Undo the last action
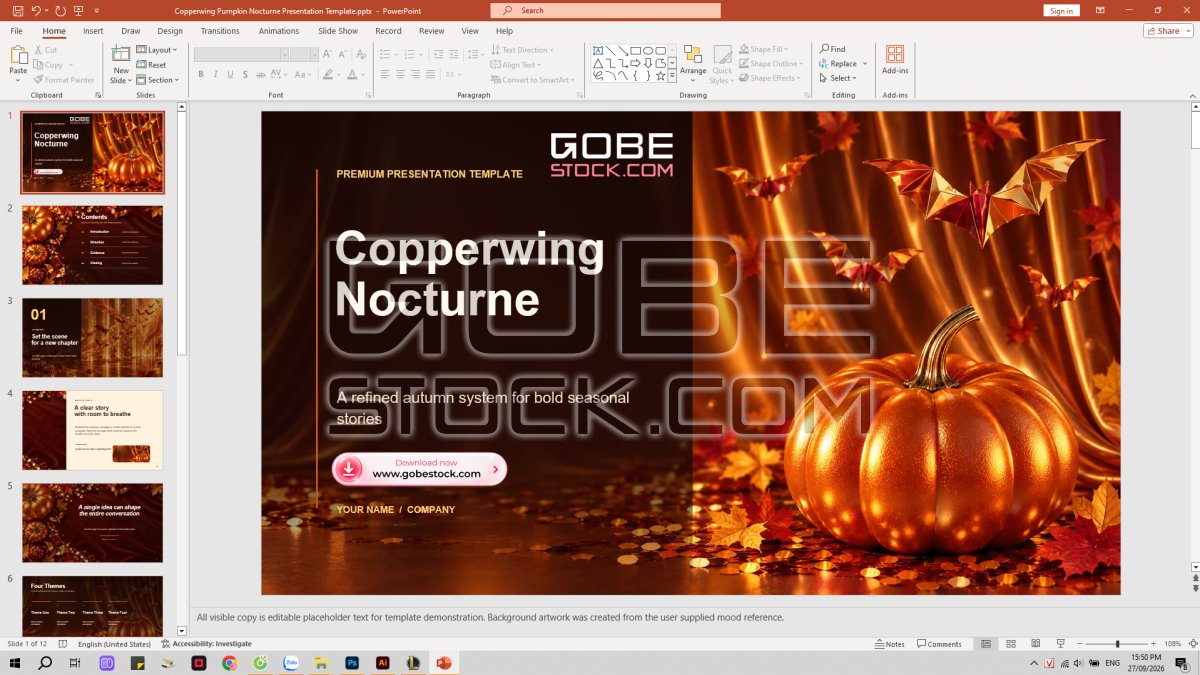 36,10
